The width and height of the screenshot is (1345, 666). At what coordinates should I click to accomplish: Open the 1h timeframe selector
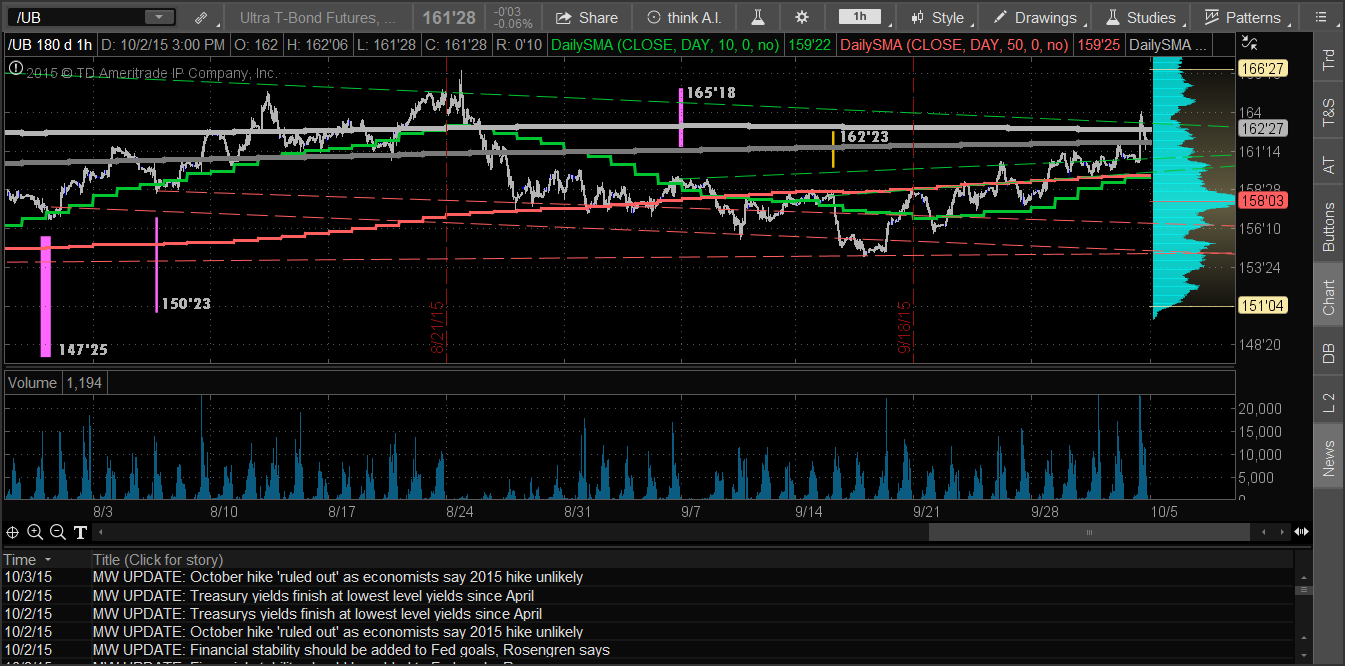[x=860, y=17]
